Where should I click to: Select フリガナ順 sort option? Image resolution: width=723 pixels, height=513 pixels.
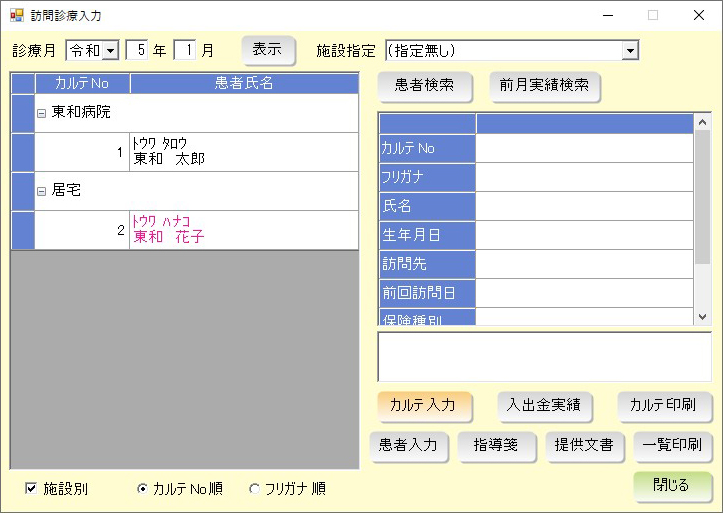click(x=254, y=489)
